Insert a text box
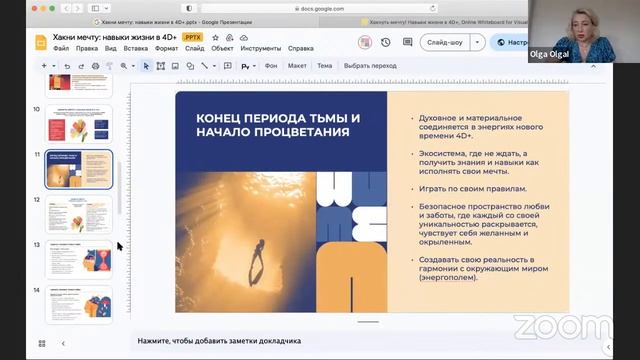This screenshot has height=360, width=640. click(x=160, y=66)
